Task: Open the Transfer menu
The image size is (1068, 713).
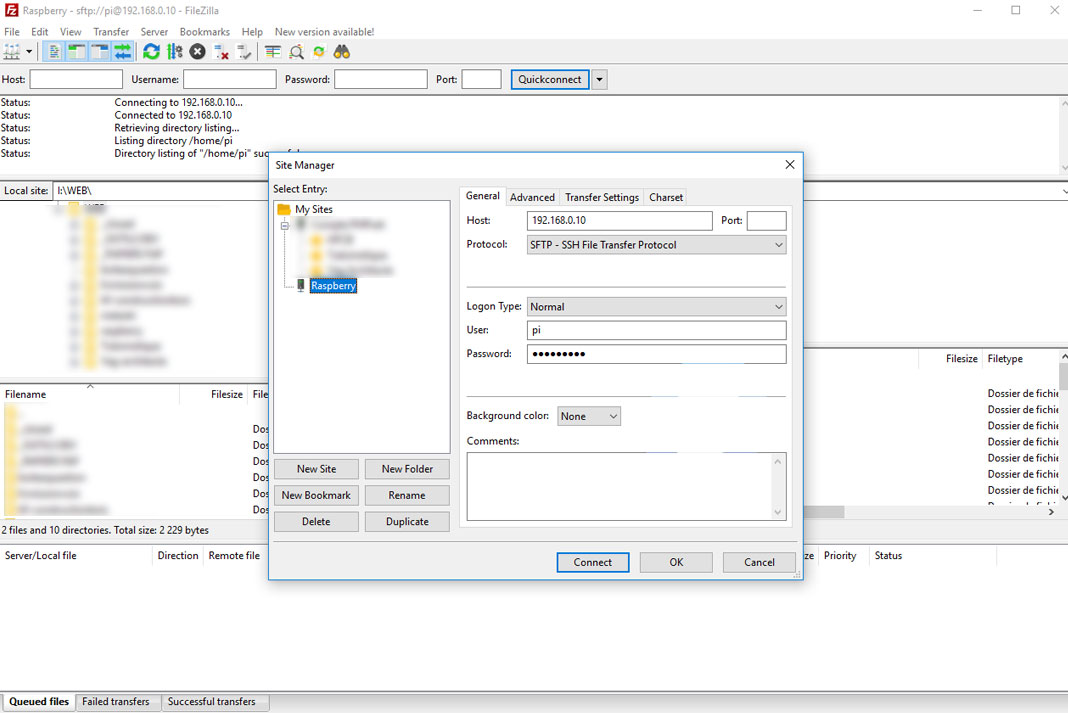Action: (111, 32)
